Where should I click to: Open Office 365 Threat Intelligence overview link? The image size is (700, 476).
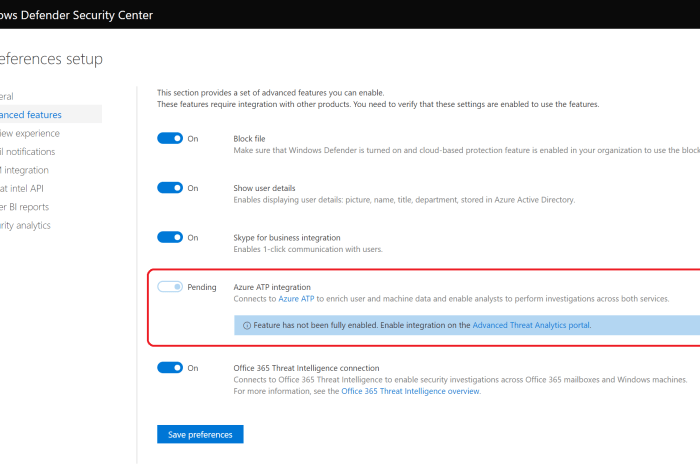point(410,391)
